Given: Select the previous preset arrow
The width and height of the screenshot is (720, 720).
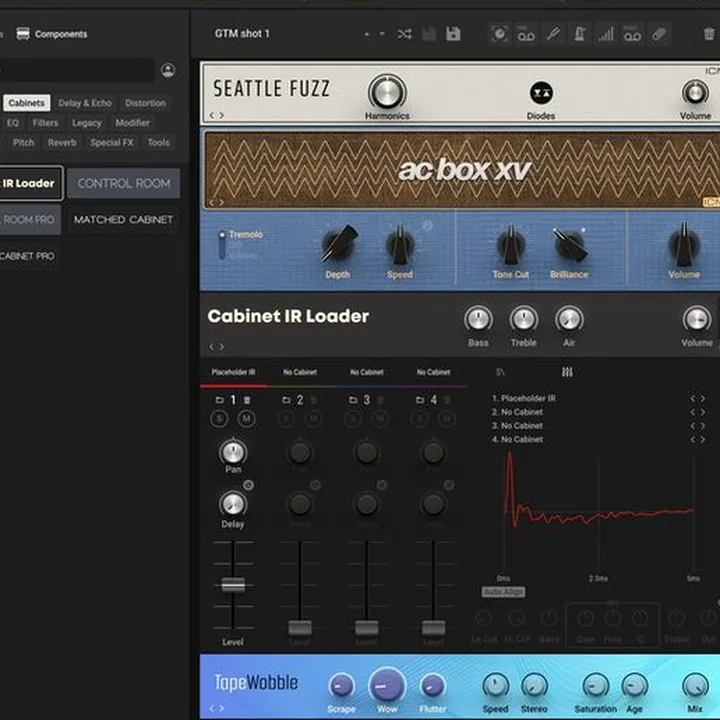Looking at the screenshot, I should (366, 34).
